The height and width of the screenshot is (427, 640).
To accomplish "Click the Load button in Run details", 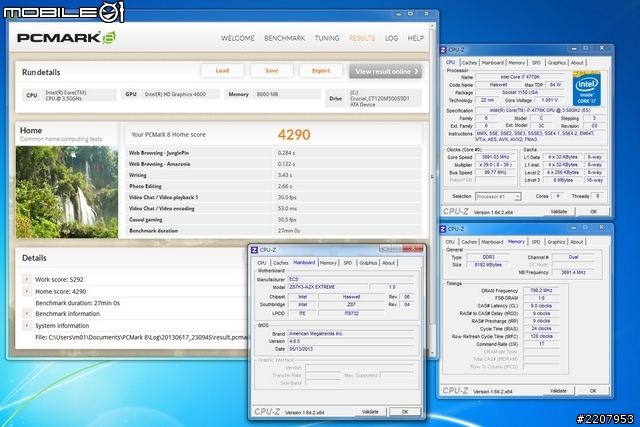I will [x=222, y=71].
